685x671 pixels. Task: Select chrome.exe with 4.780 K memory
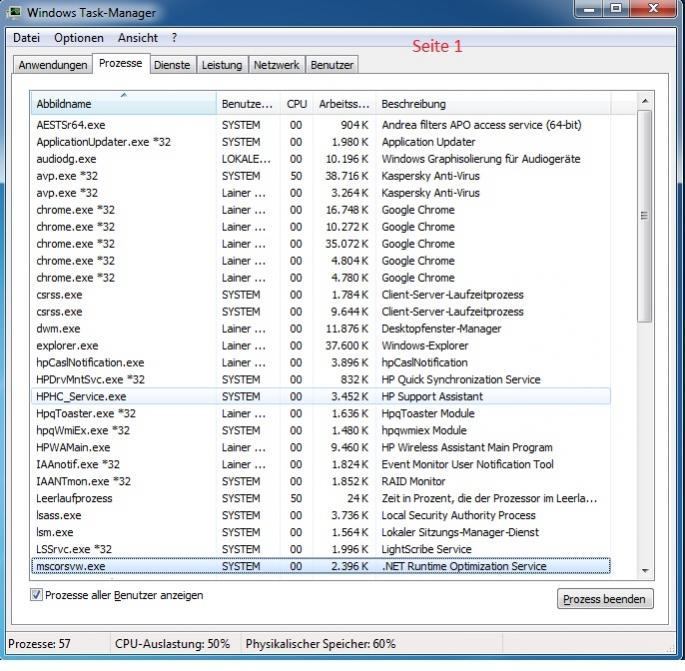[321, 278]
